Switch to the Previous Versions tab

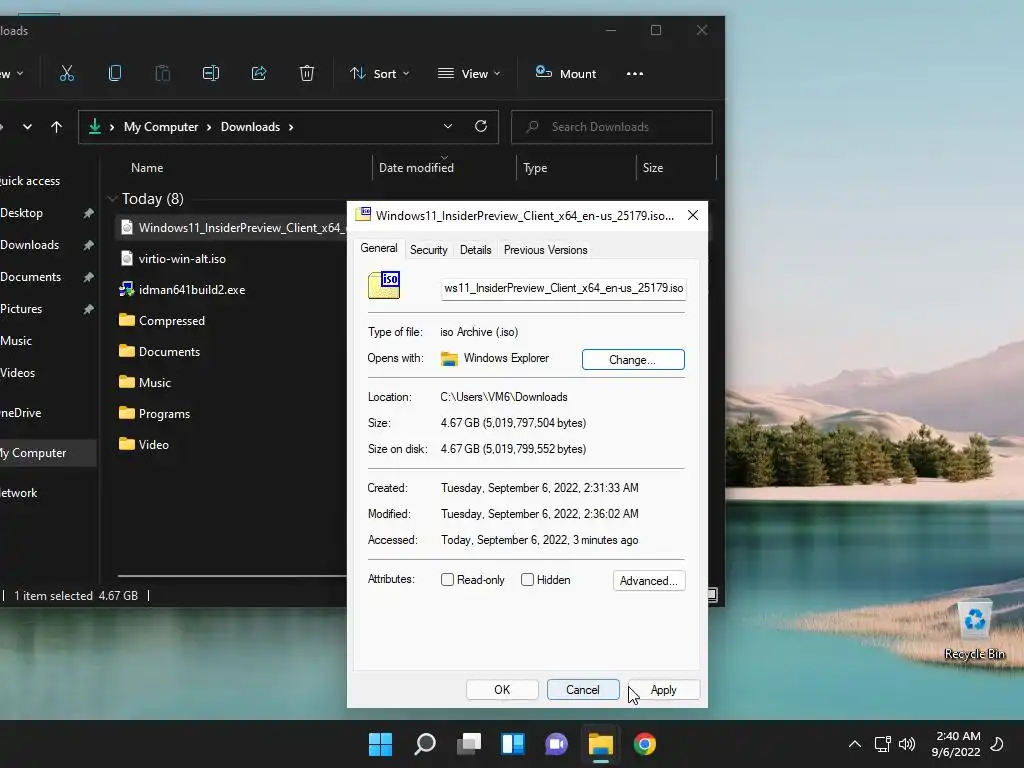tap(545, 249)
